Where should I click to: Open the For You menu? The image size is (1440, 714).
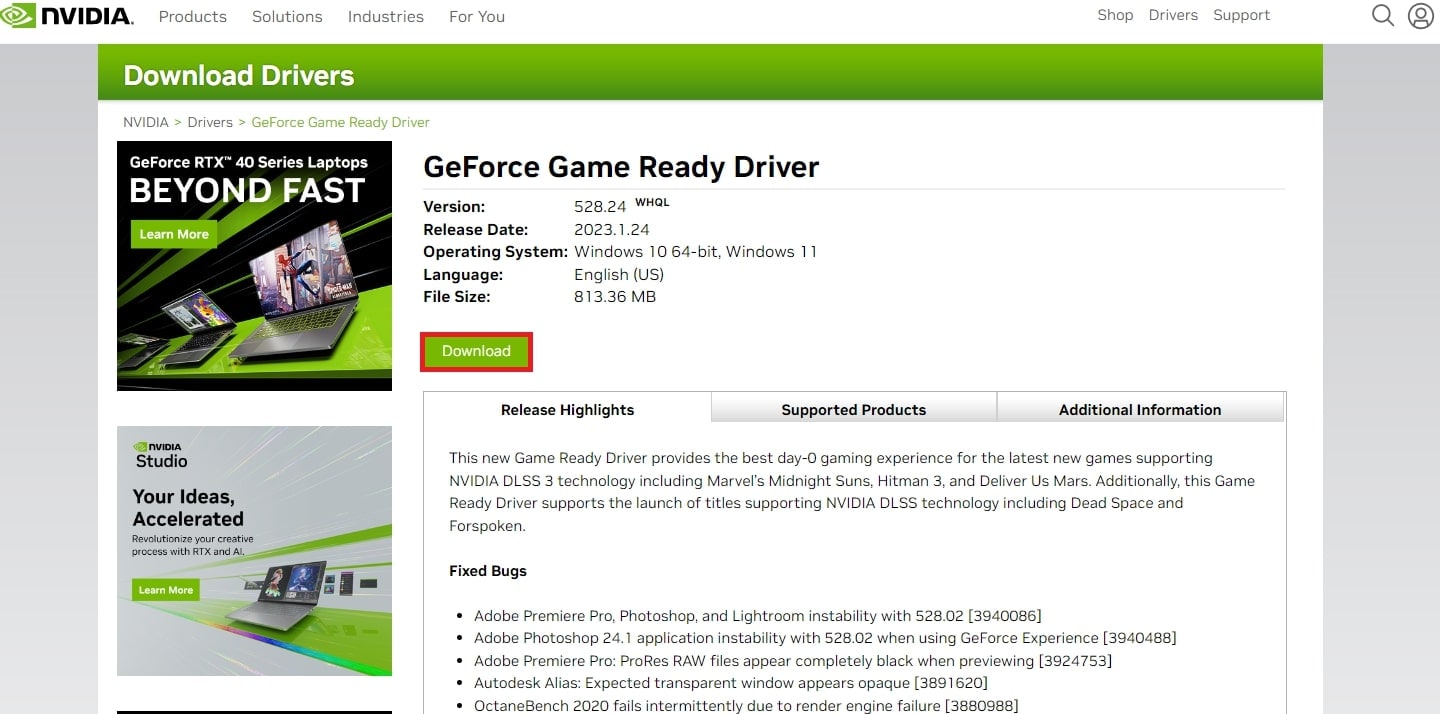(x=477, y=16)
